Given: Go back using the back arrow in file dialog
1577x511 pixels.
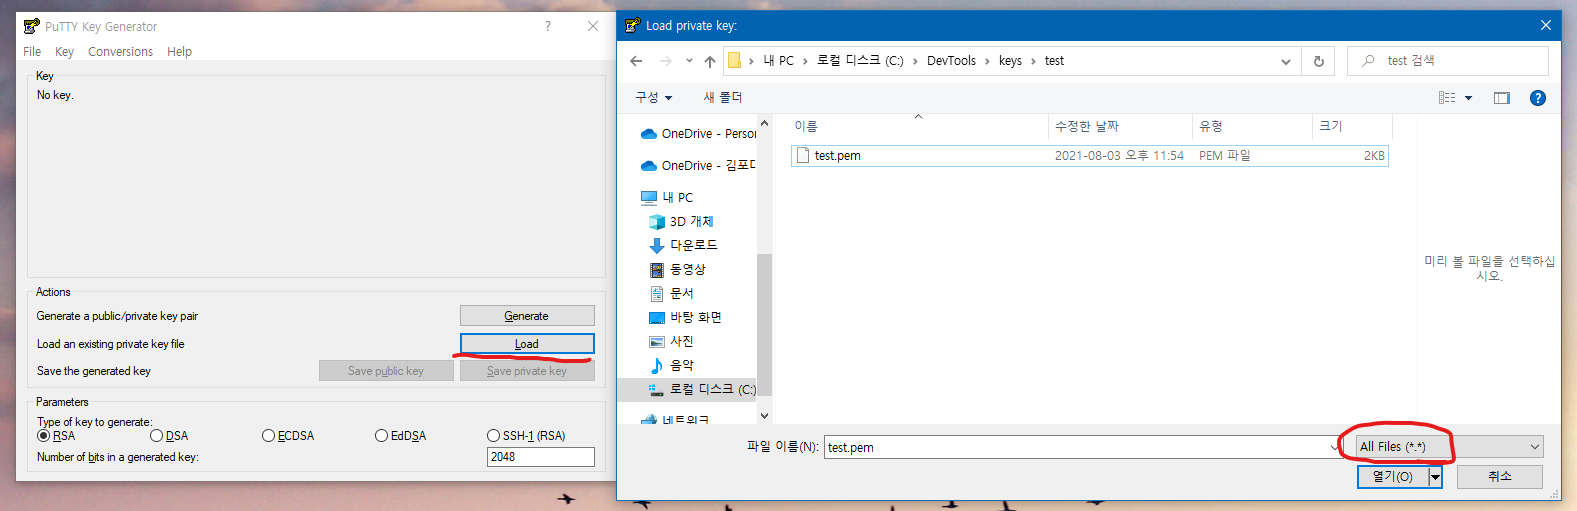Looking at the screenshot, I should [636, 61].
